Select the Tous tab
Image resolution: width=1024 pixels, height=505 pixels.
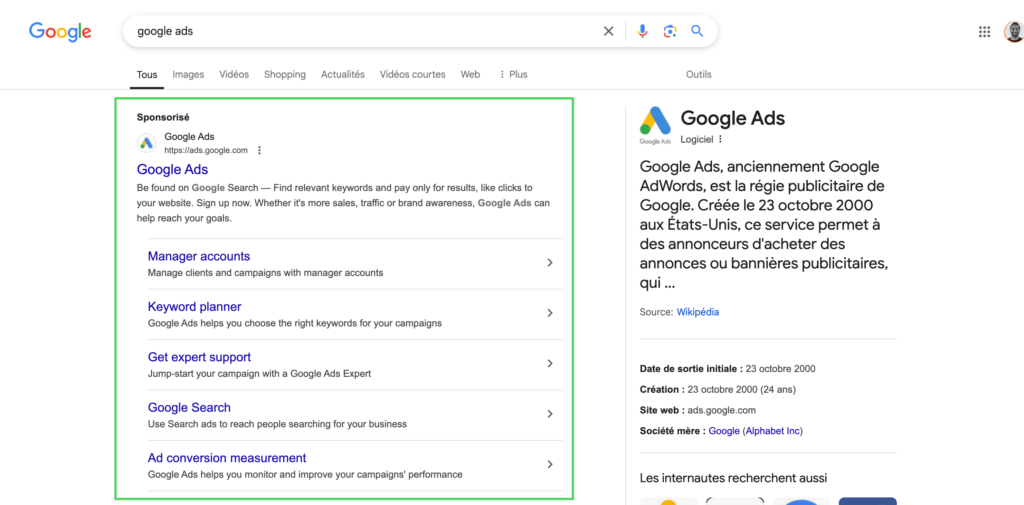(x=147, y=74)
